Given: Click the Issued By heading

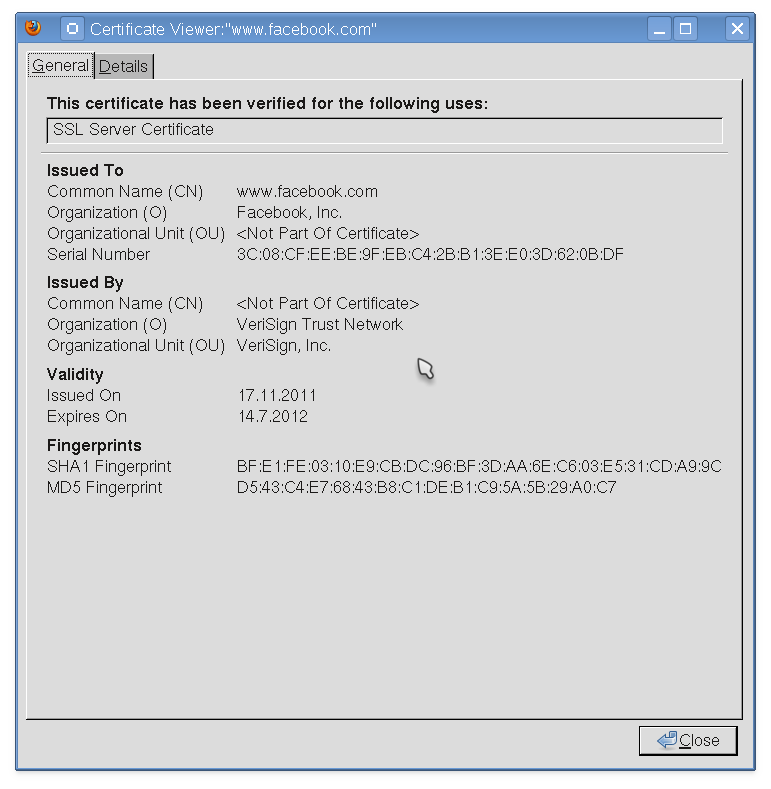Looking at the screenshot, I should pos(85,283).
